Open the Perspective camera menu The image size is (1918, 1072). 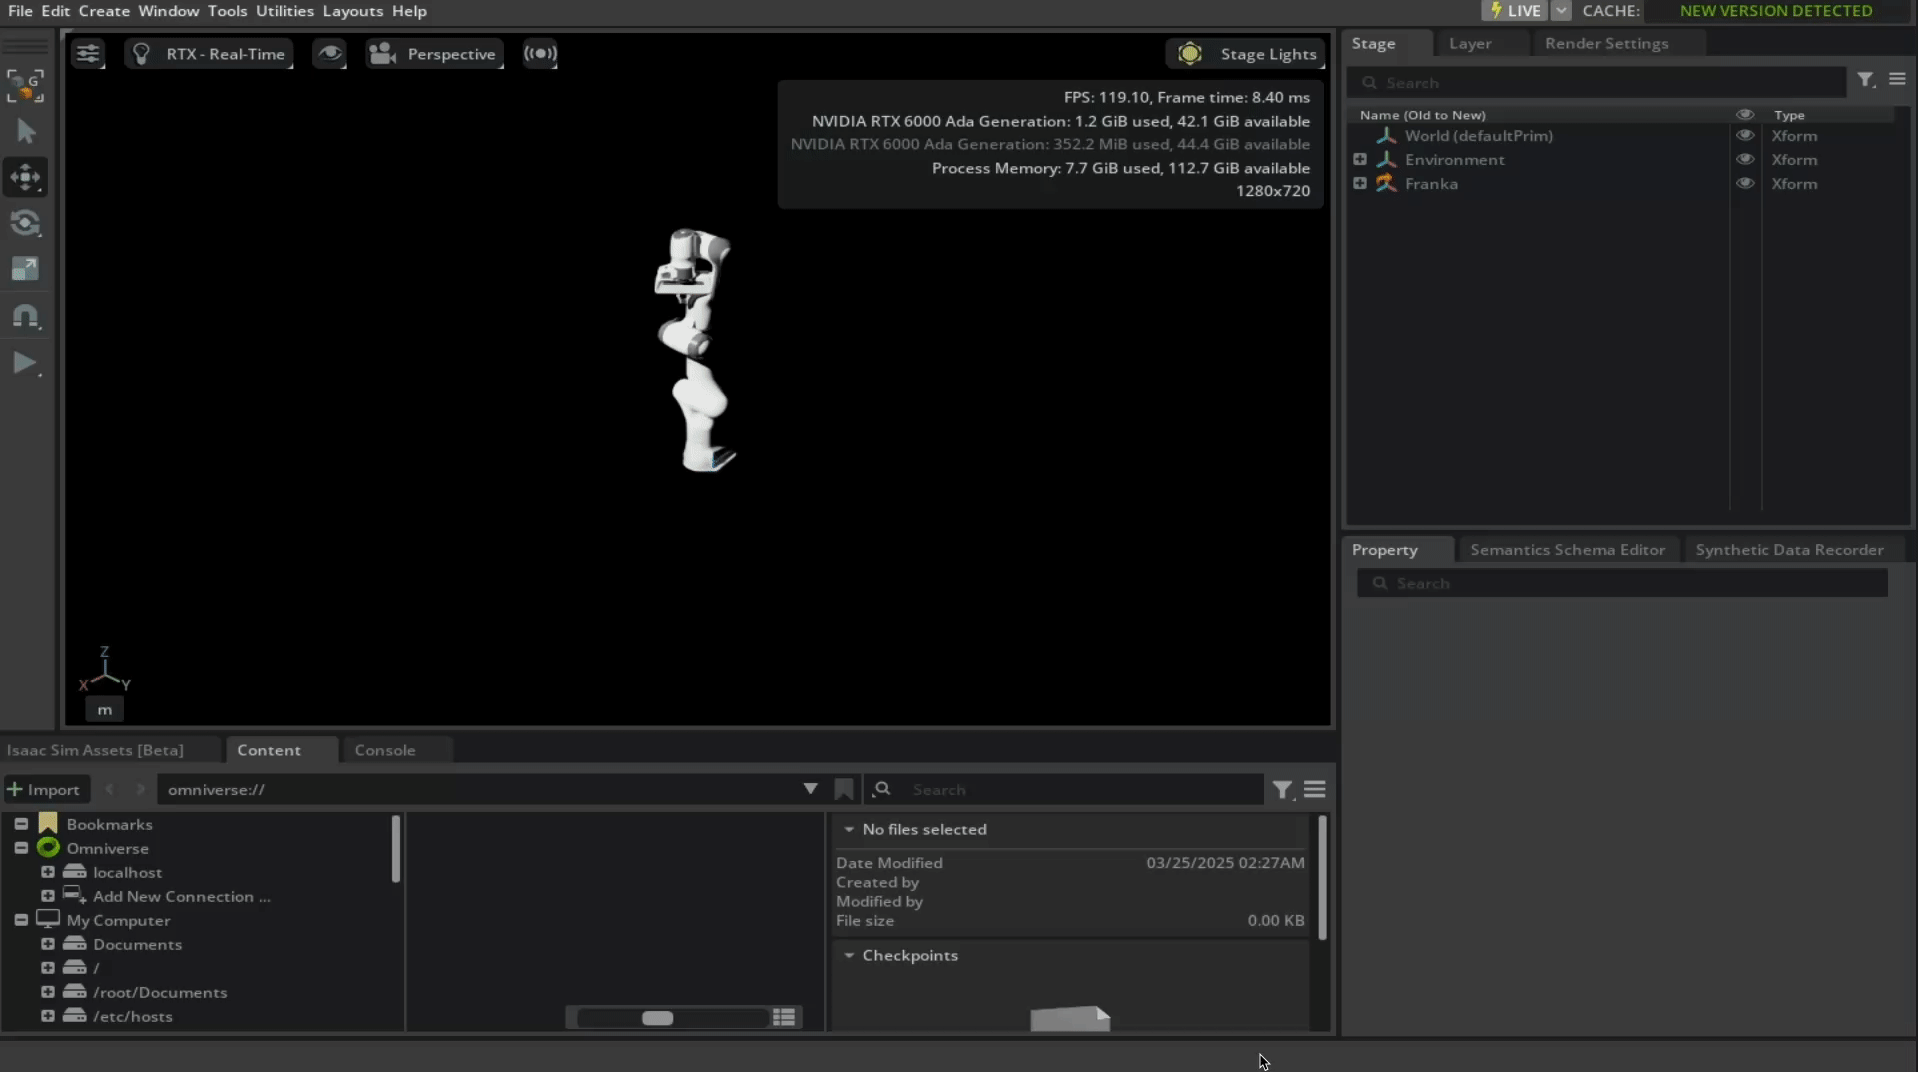click(x=434, y=54)
